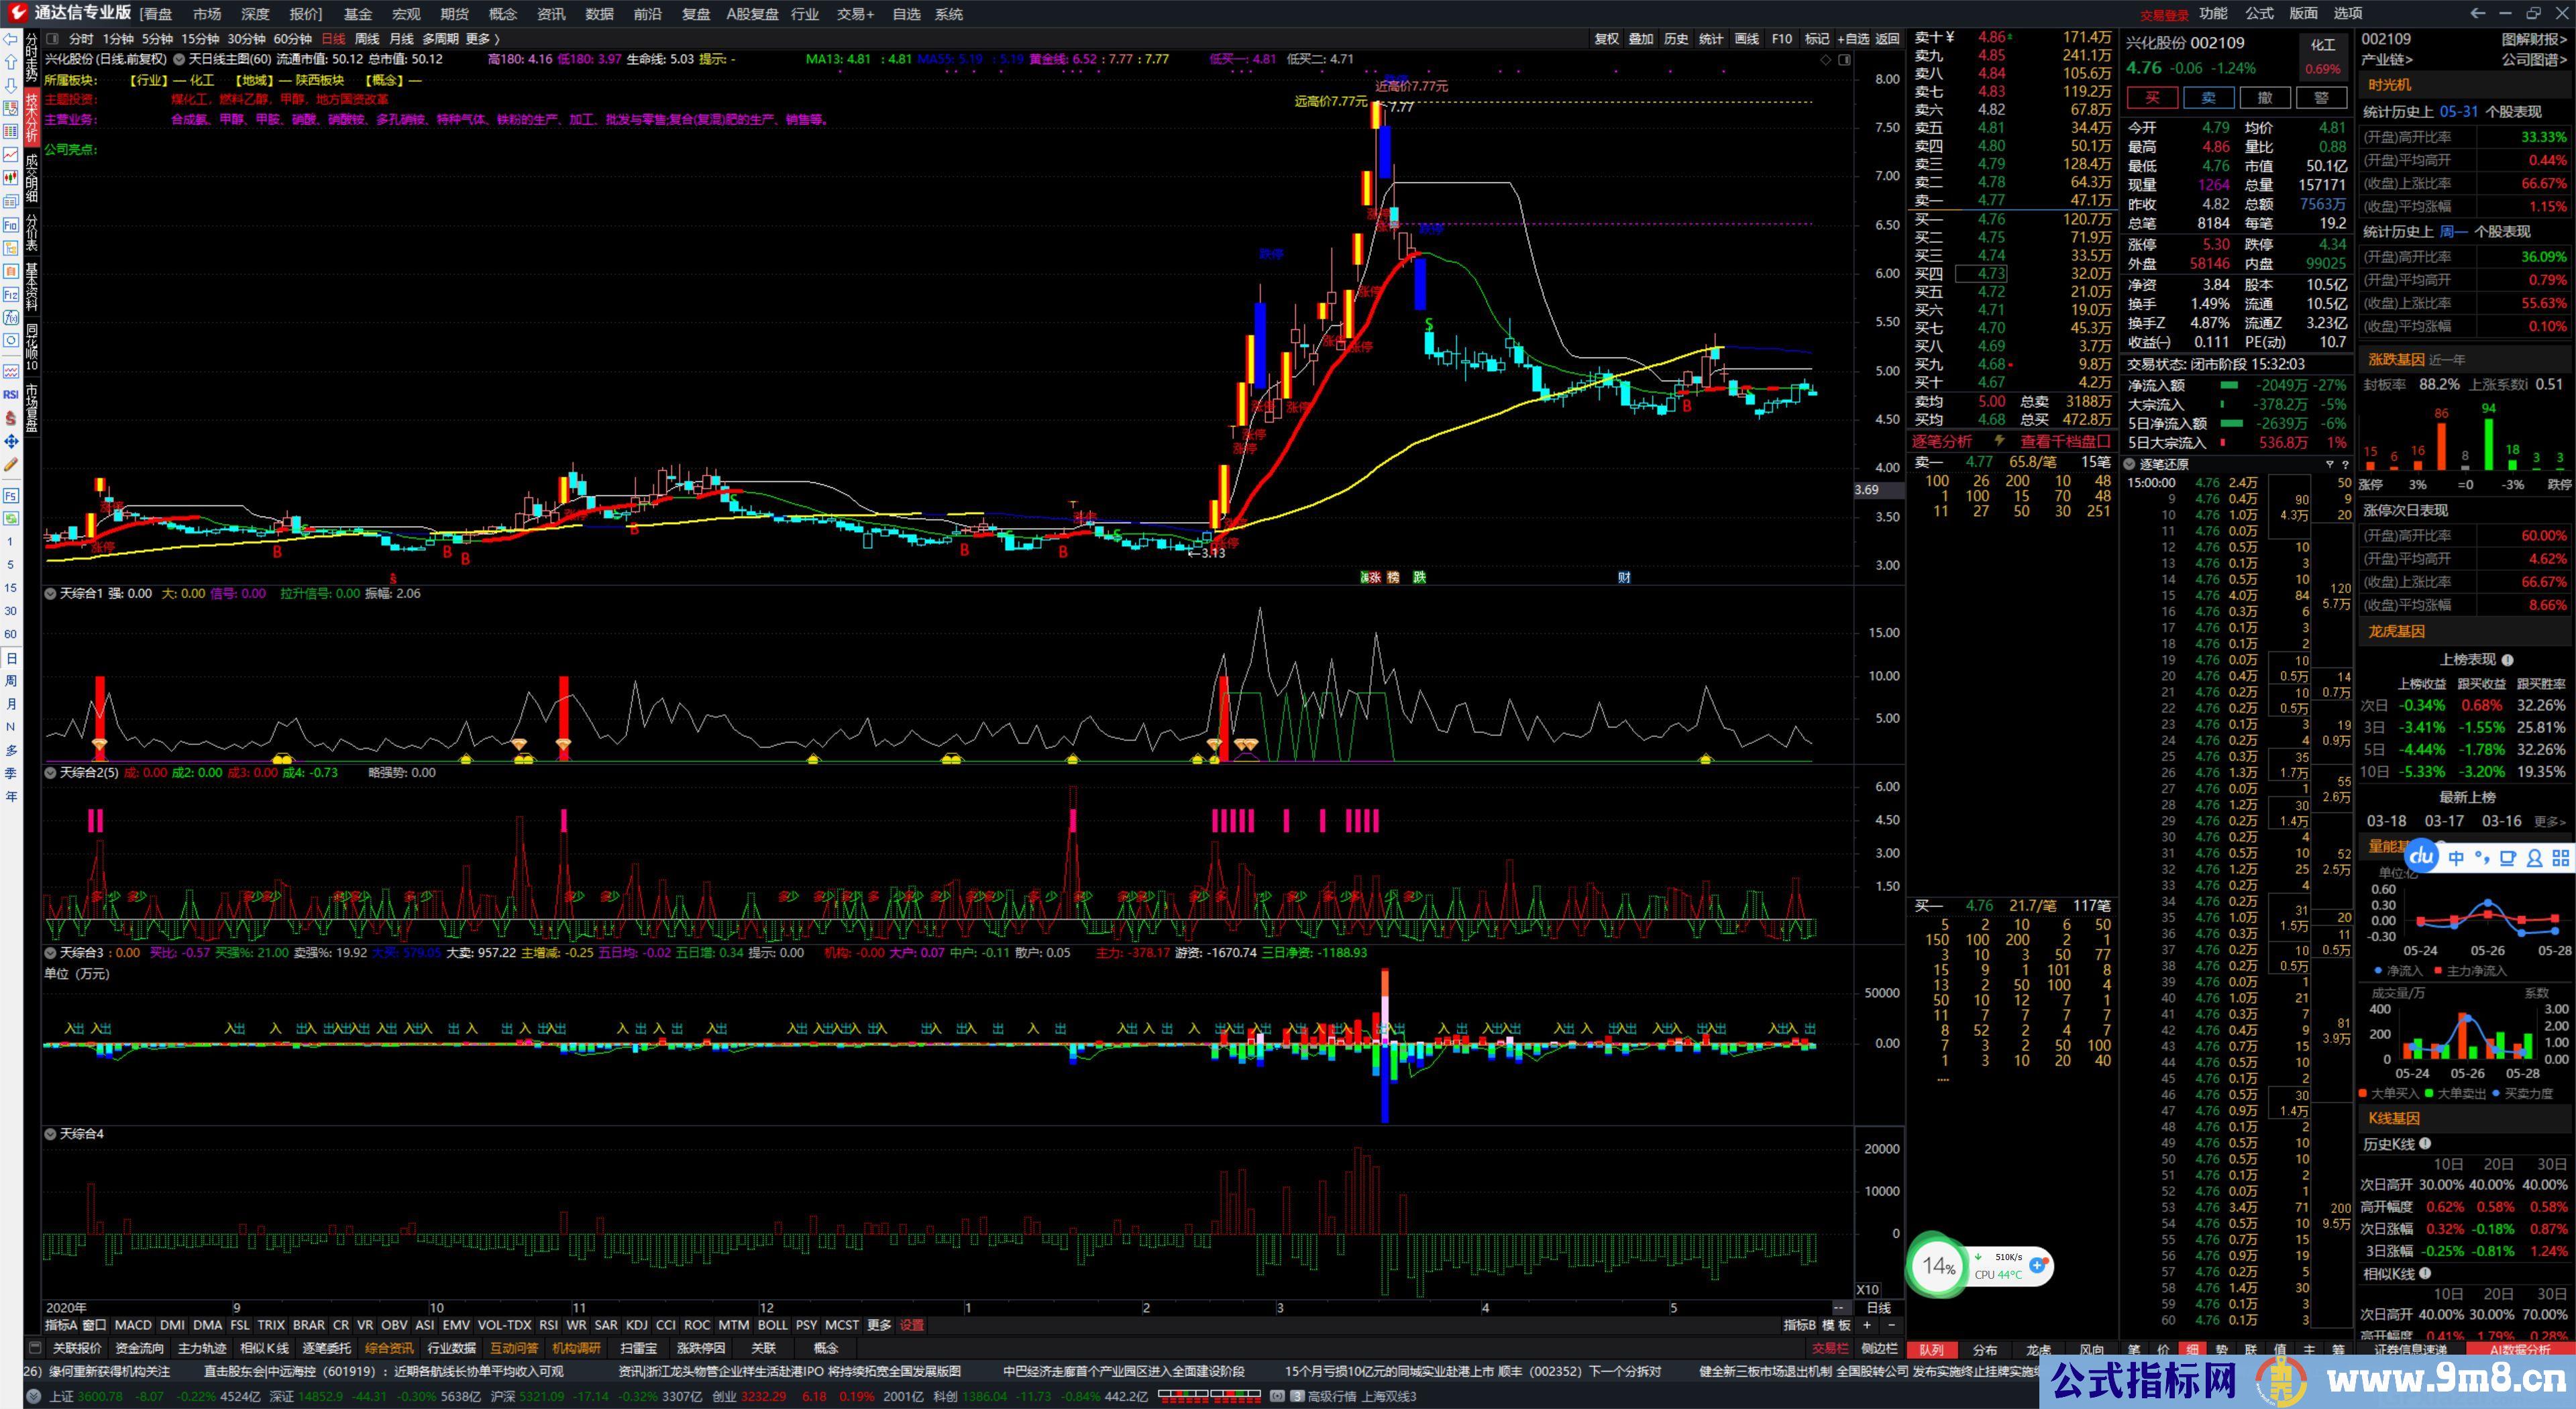Toggle the 天综合2(5) panel circle arrow
The image size is (2576, 1409).
[50, 773]
